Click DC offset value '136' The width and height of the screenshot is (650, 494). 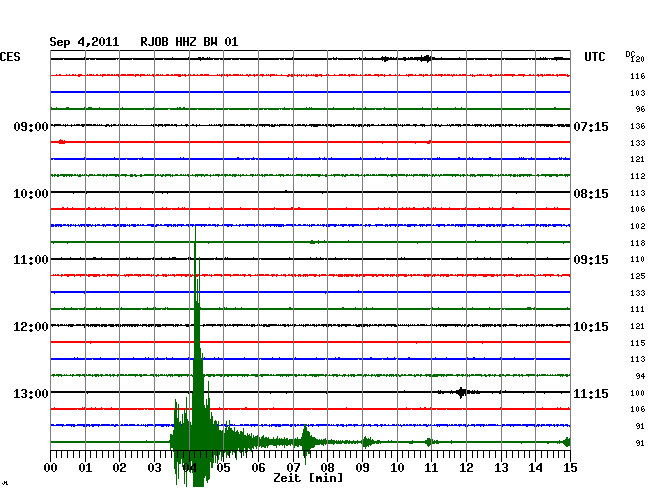pos(638,126)
